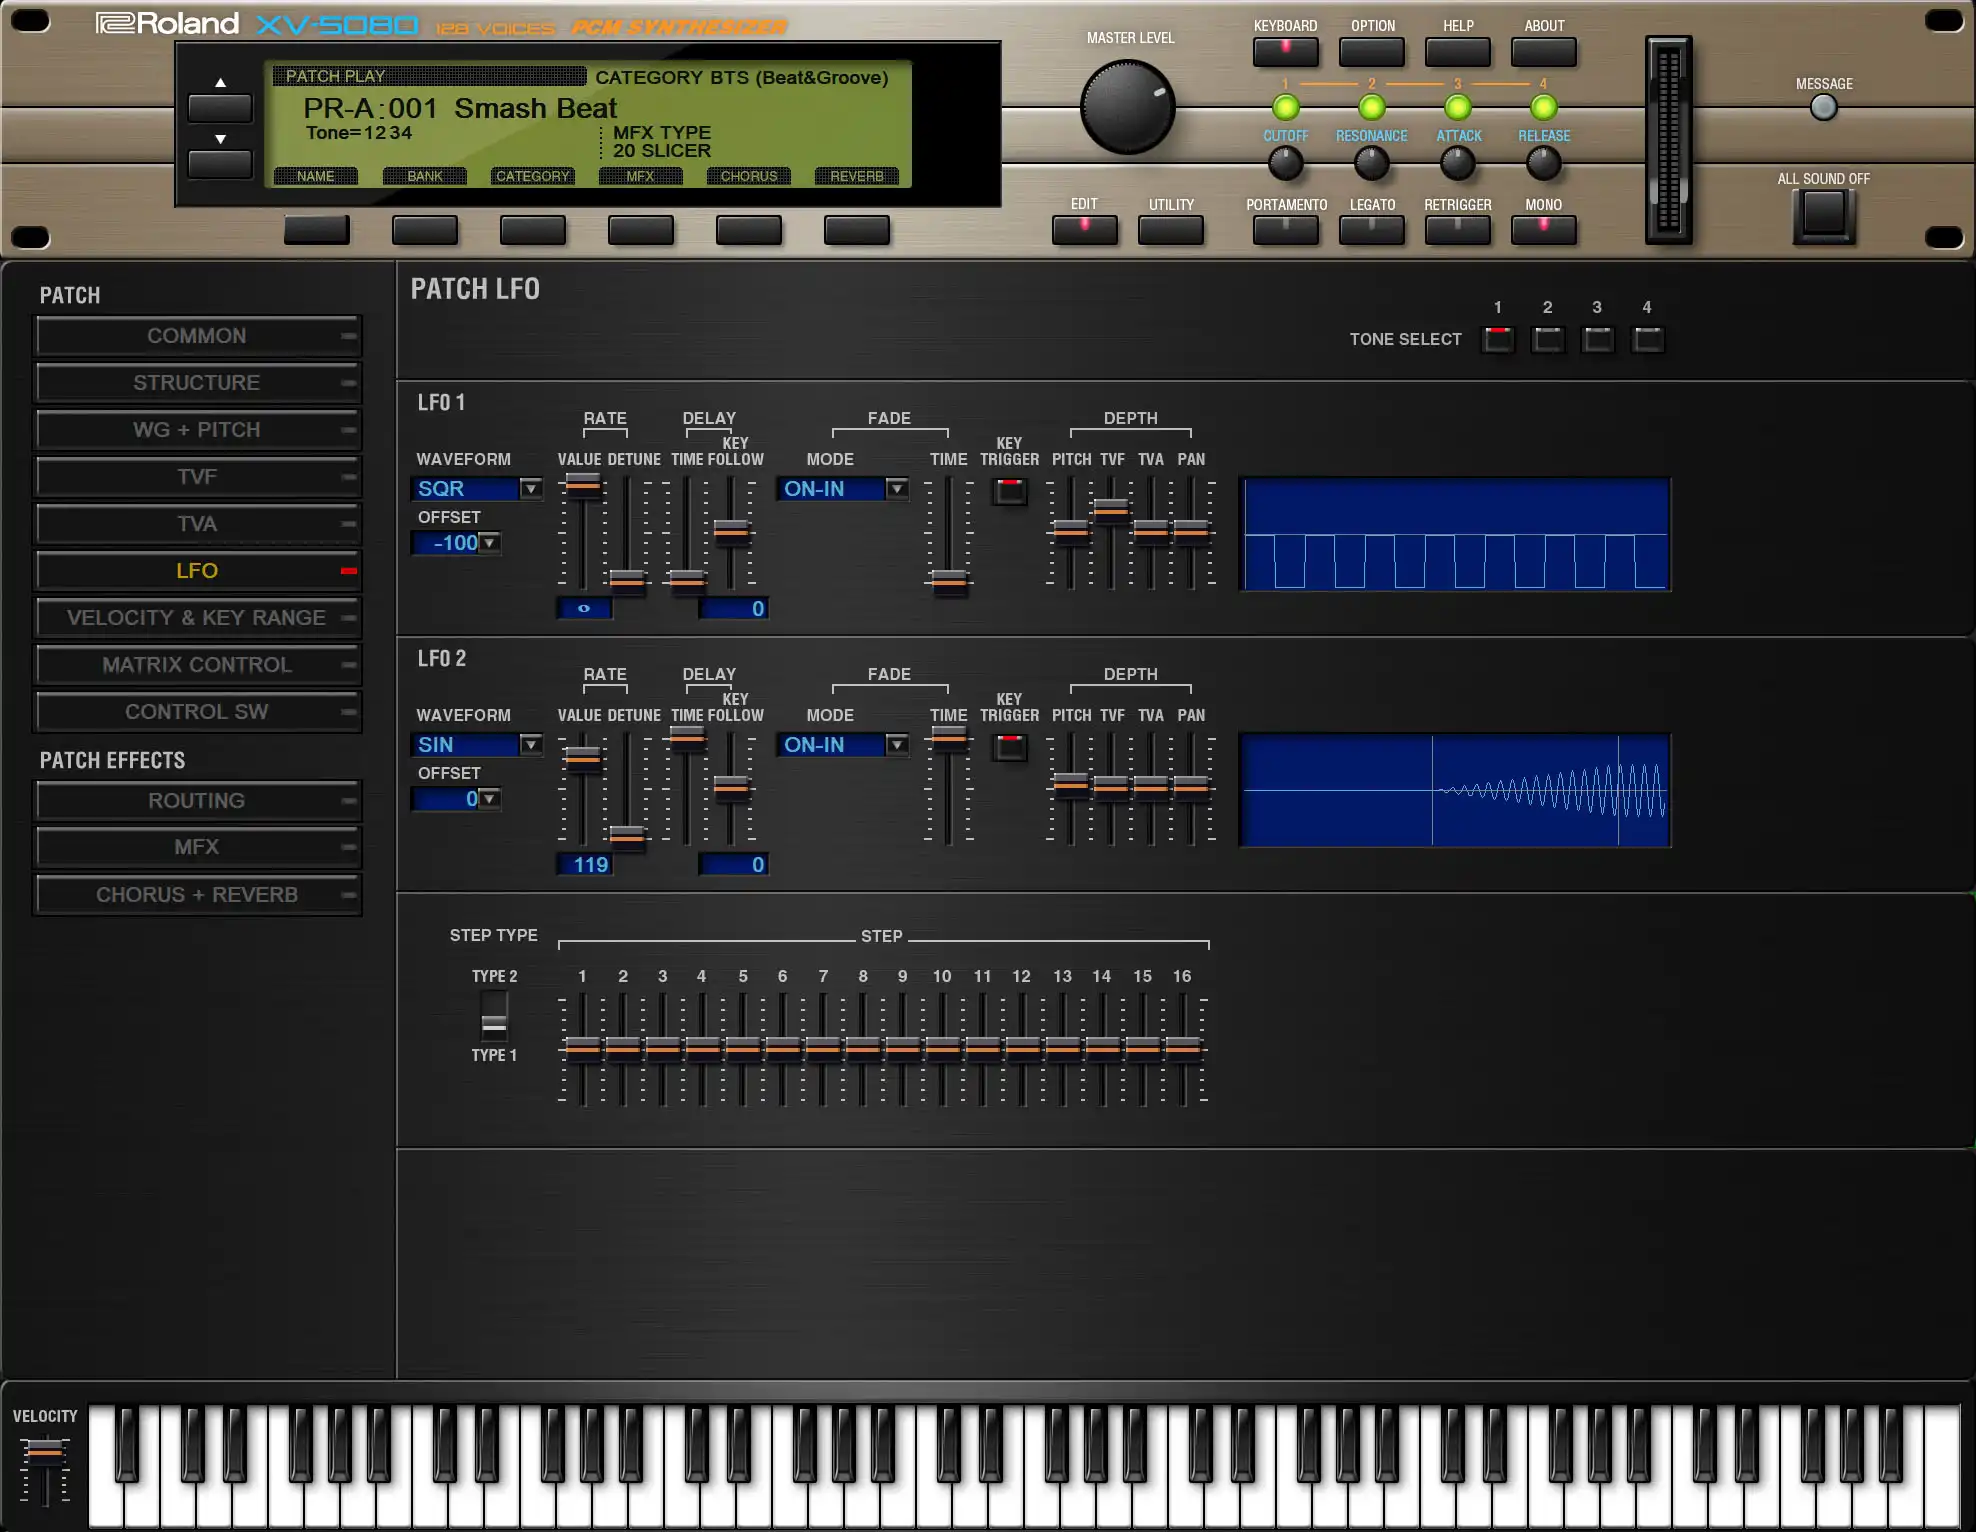Viewport: 1976px width, 1532px height.
Task: Click the Release knob
Action: (x=1543, y=163)
